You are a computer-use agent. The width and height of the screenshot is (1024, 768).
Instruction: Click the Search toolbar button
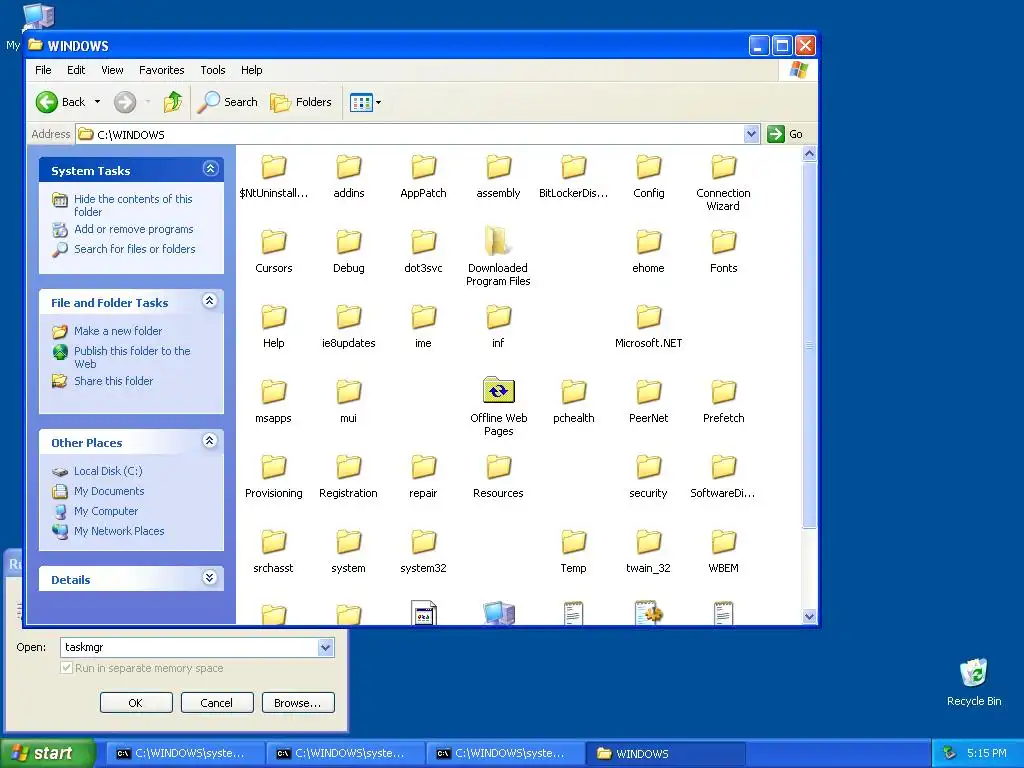point(228,102)
